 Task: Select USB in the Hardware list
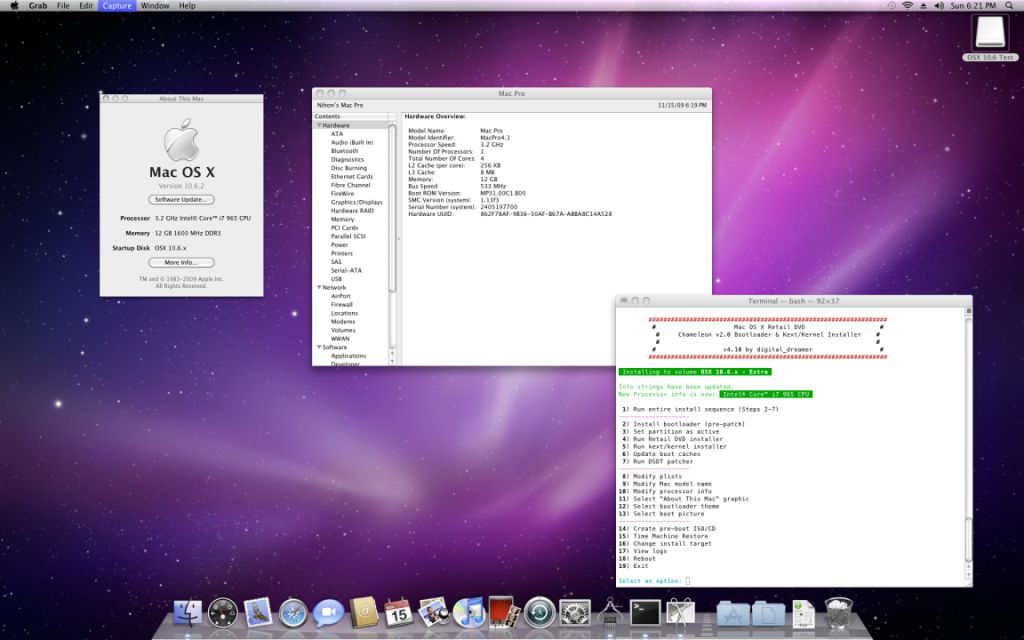tap(336, 279)
